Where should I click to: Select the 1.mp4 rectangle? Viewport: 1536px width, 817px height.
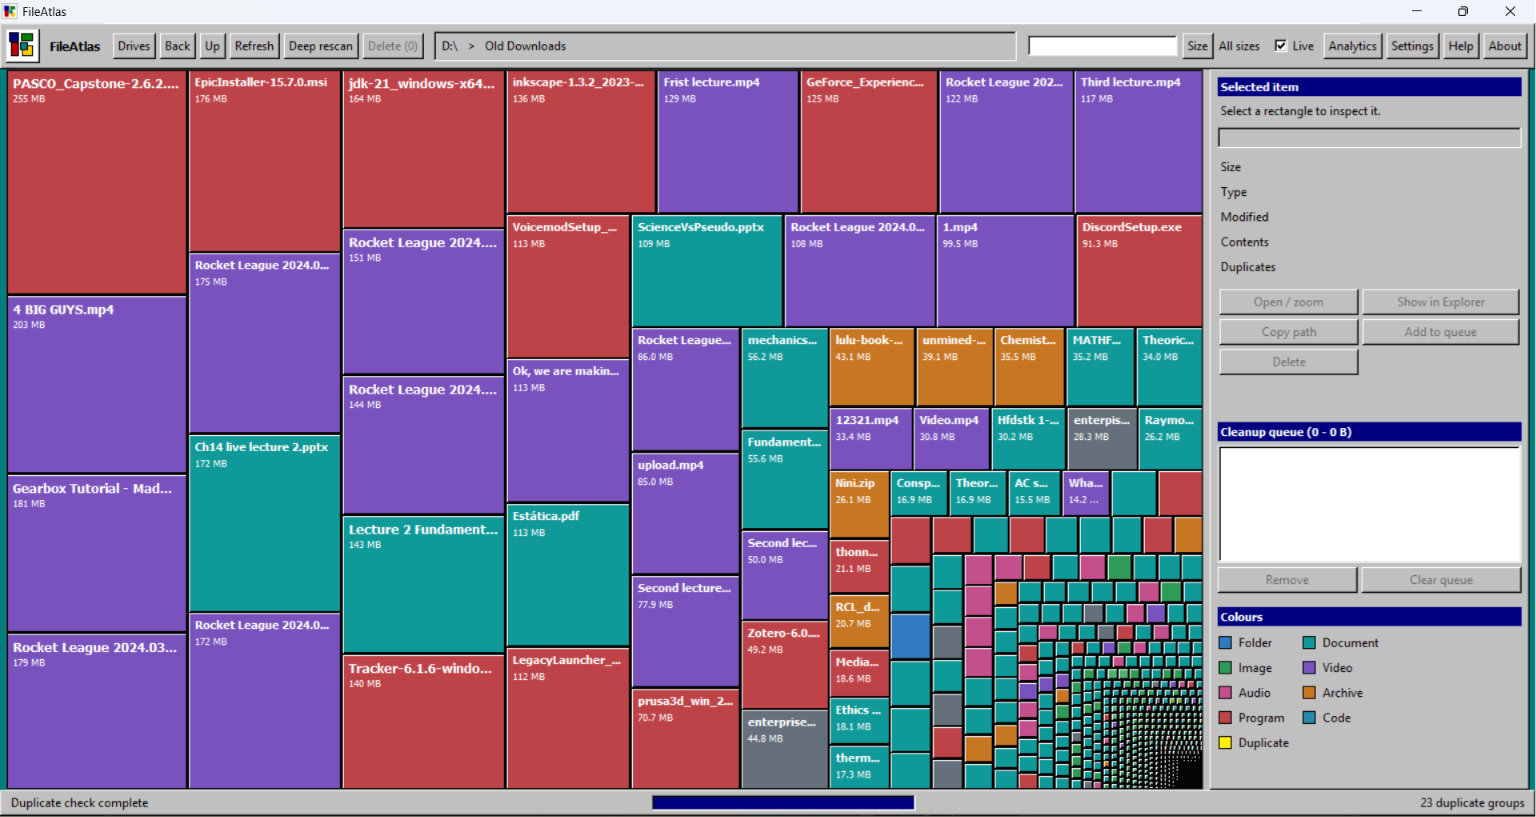click(x=1005, y=271)
